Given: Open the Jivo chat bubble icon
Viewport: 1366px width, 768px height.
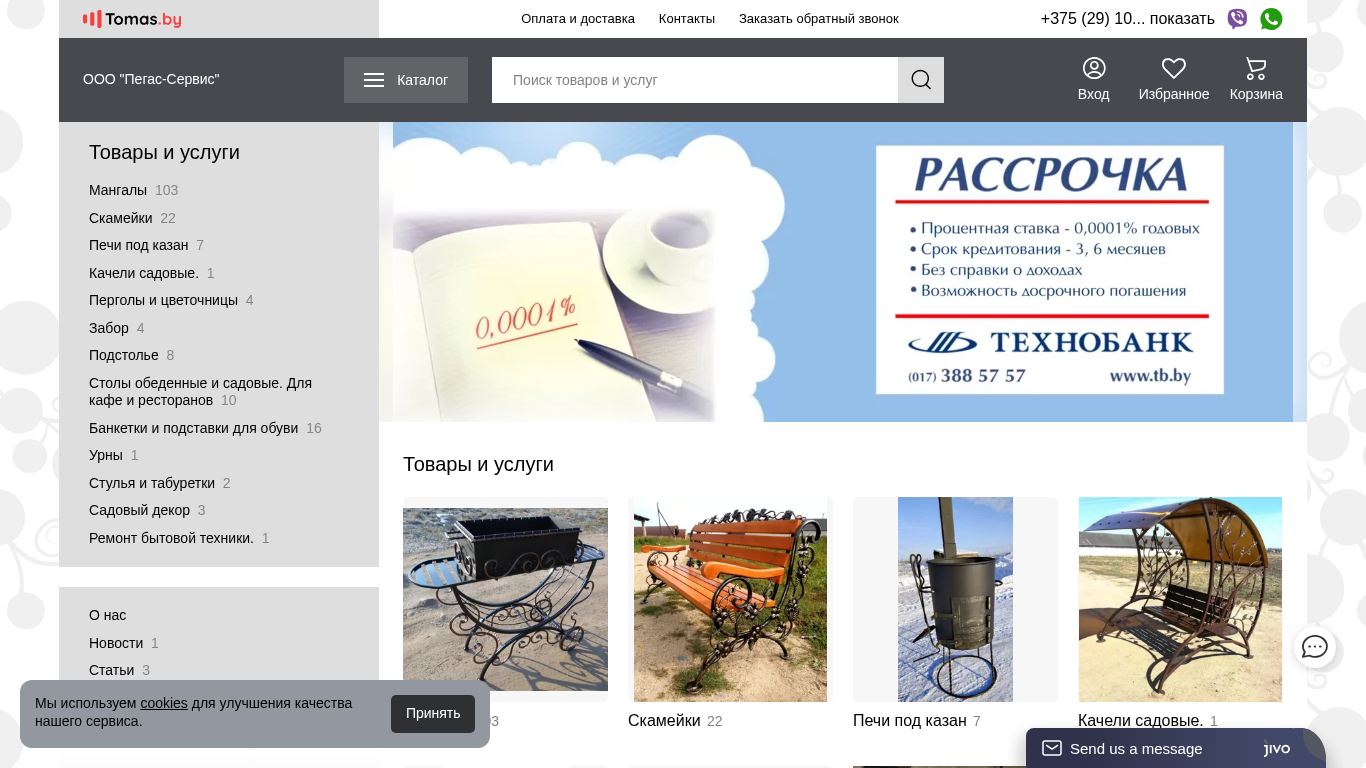Looking at the screenshot, I should click(1314, 647).
